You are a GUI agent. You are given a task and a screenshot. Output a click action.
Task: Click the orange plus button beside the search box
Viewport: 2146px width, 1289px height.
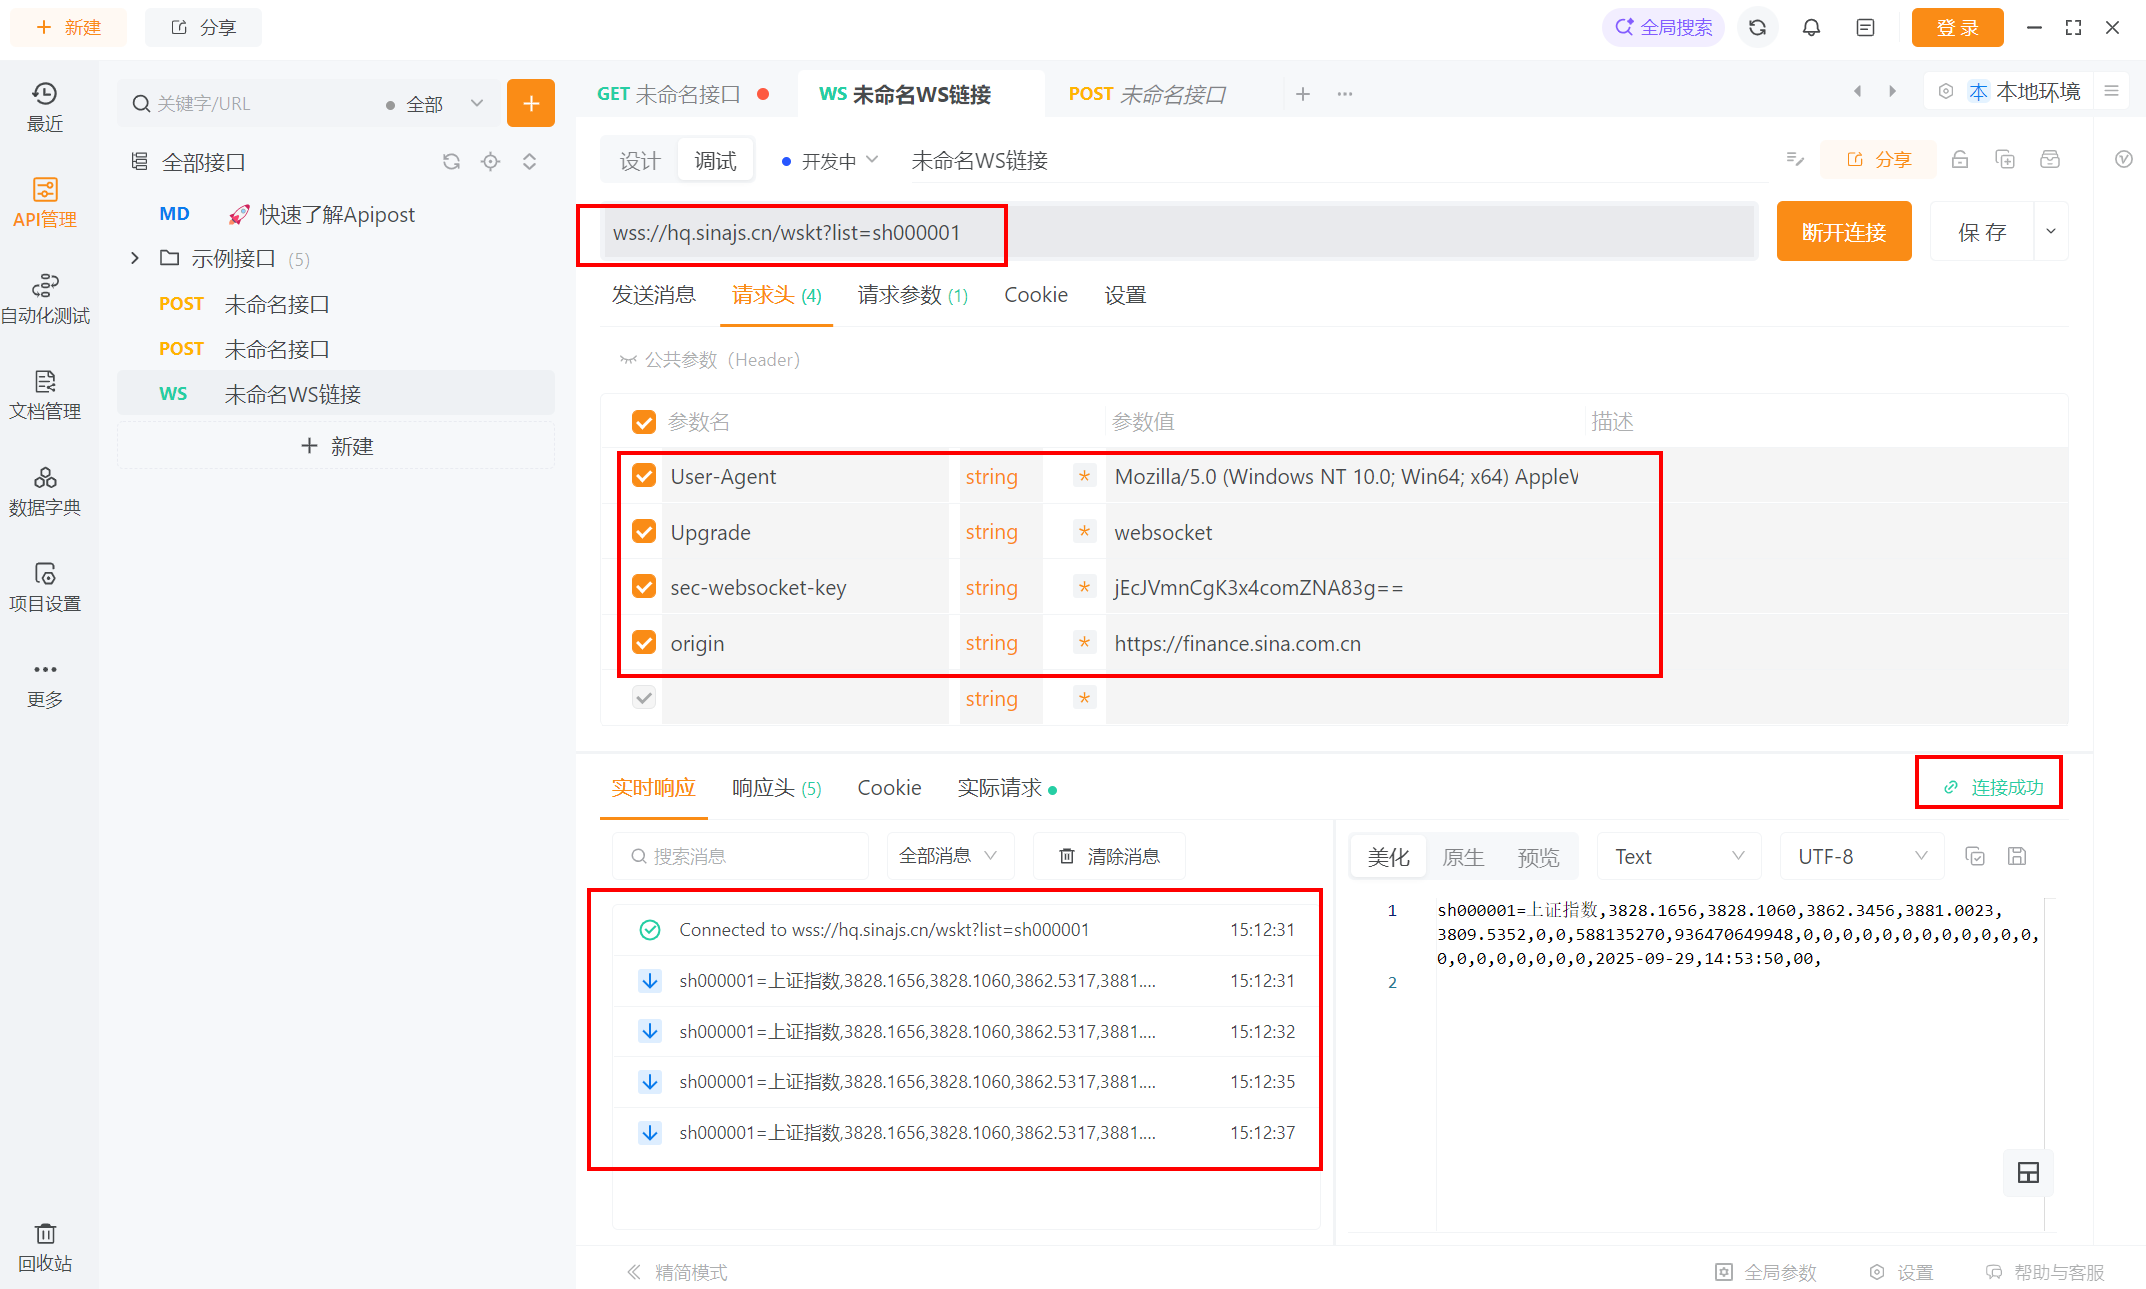tap(530, 103)
